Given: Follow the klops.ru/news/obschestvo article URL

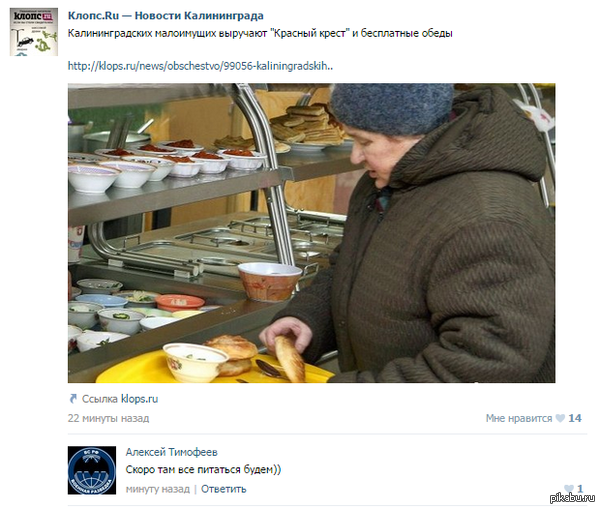Looking at the screenshot, I should pos(200,66).
